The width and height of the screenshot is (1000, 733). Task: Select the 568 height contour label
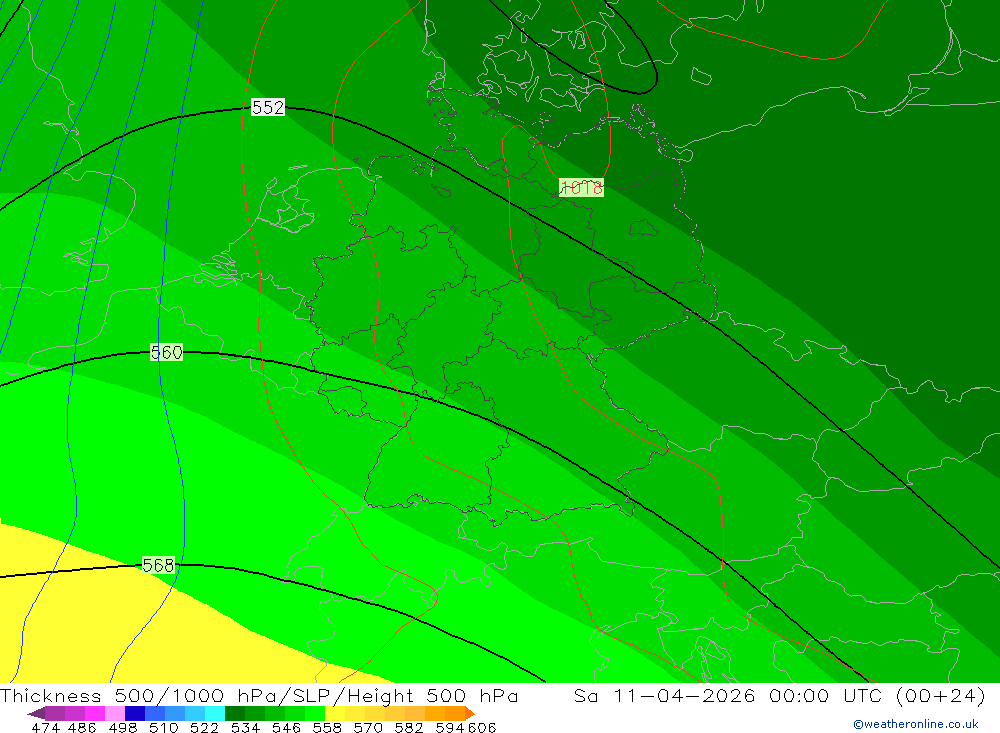[158, 565]
